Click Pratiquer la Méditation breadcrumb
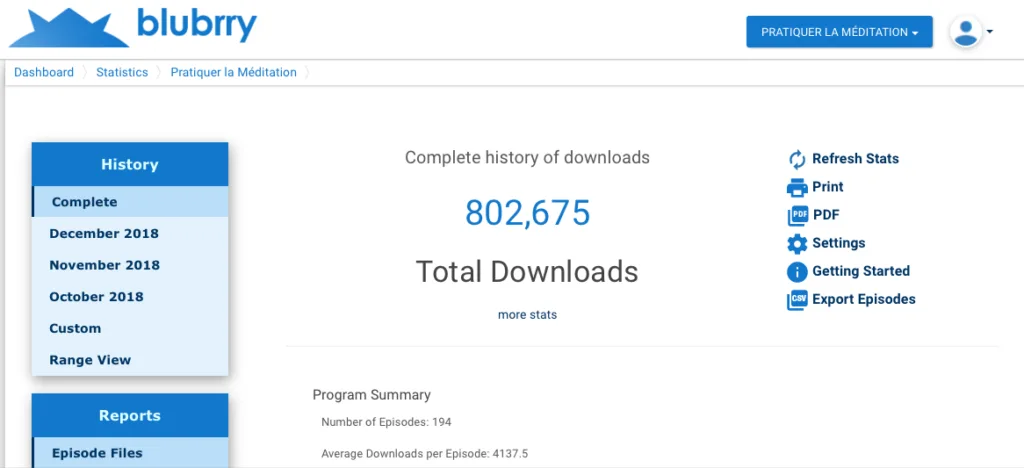The height and width of the screenshot is (468, 1024). click(x=233, y=72)
